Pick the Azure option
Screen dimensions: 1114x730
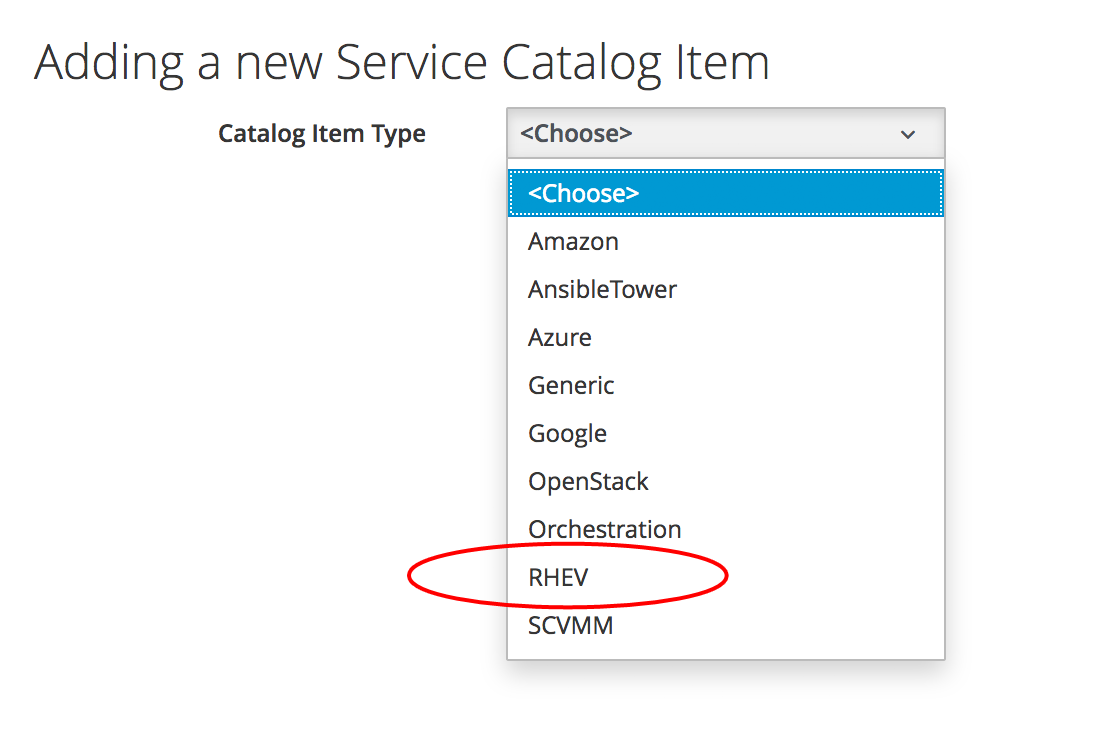(x=560, y=337)
